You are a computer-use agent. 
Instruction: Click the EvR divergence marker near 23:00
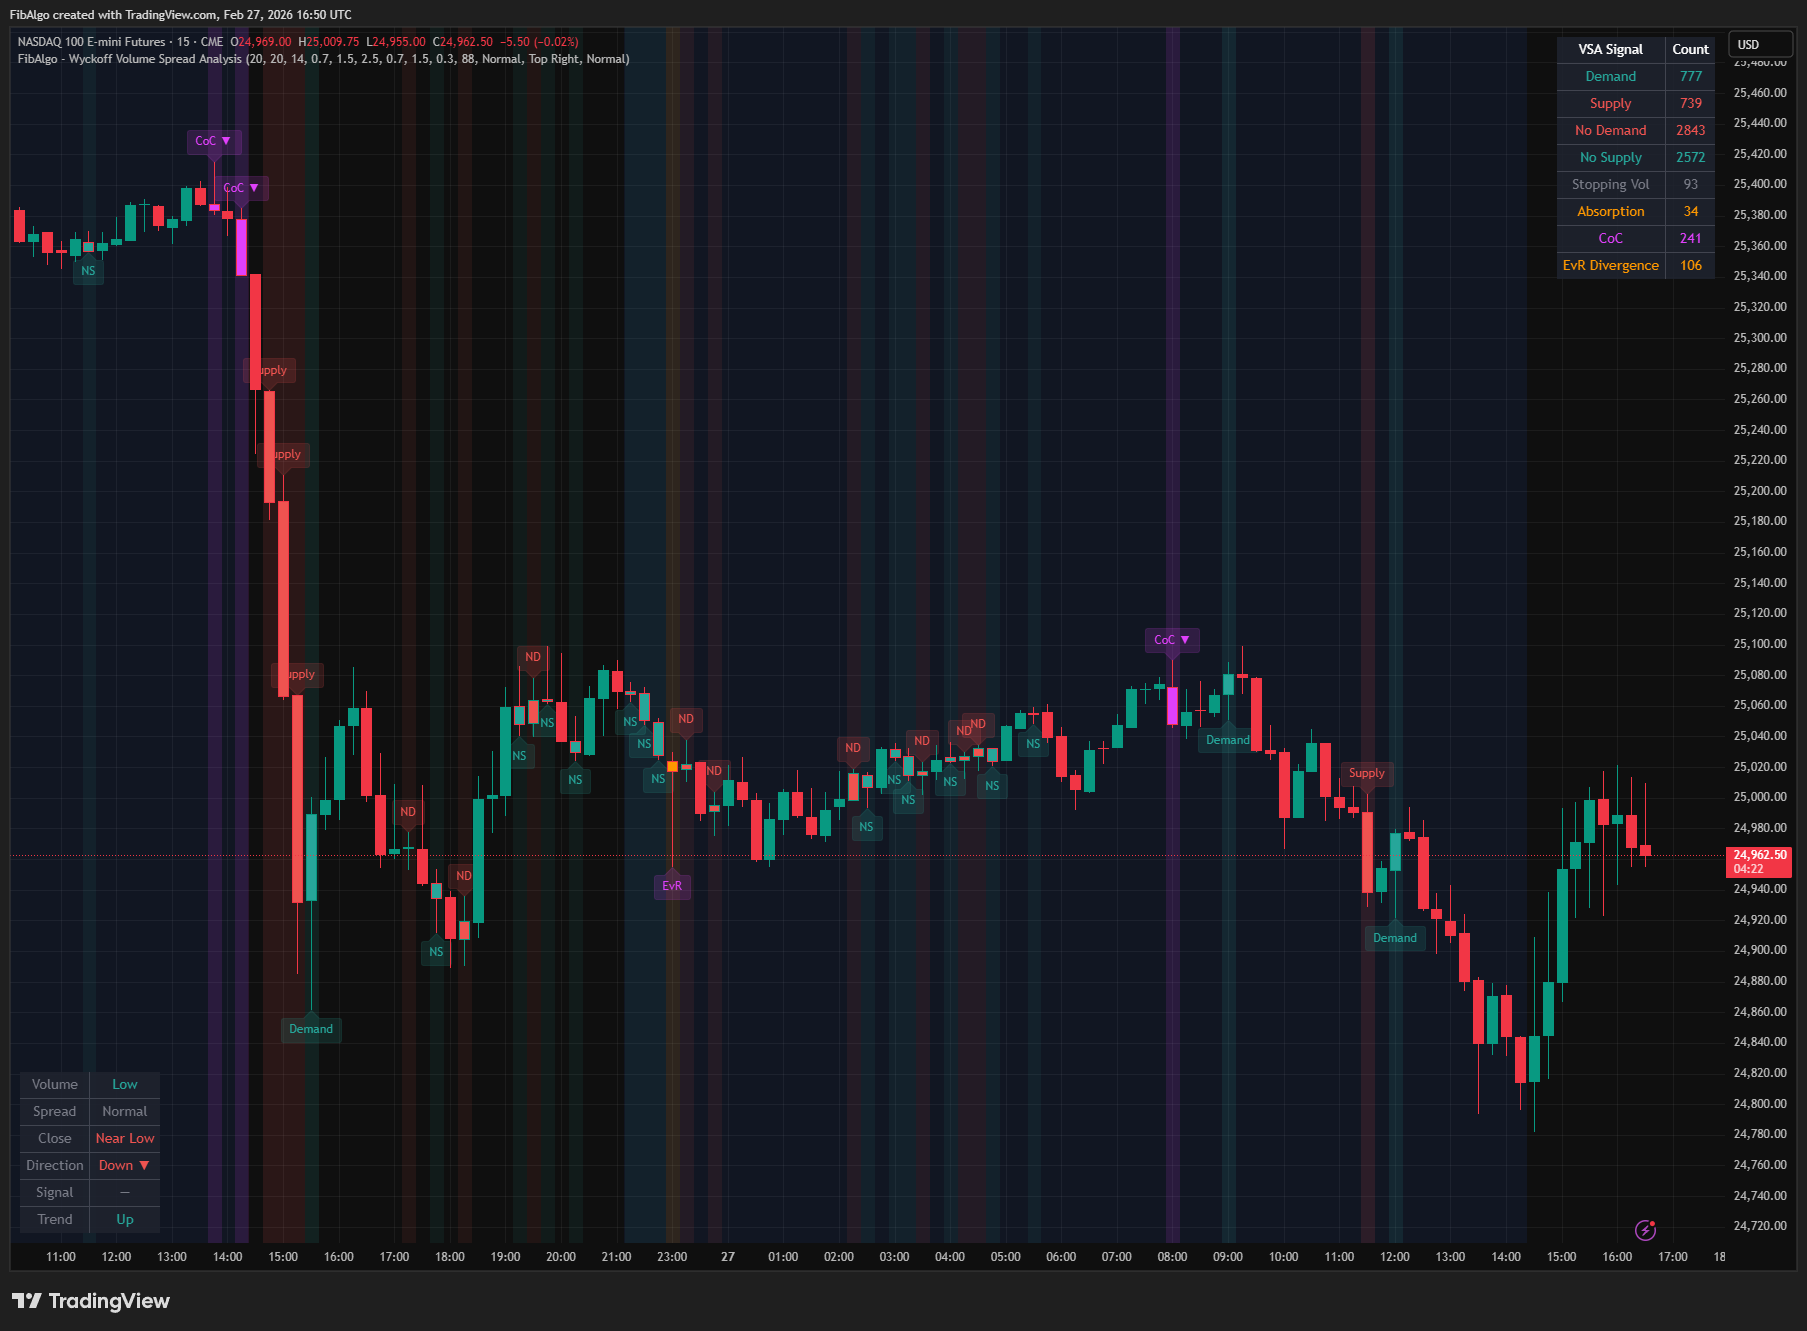(x=671, y=886)
